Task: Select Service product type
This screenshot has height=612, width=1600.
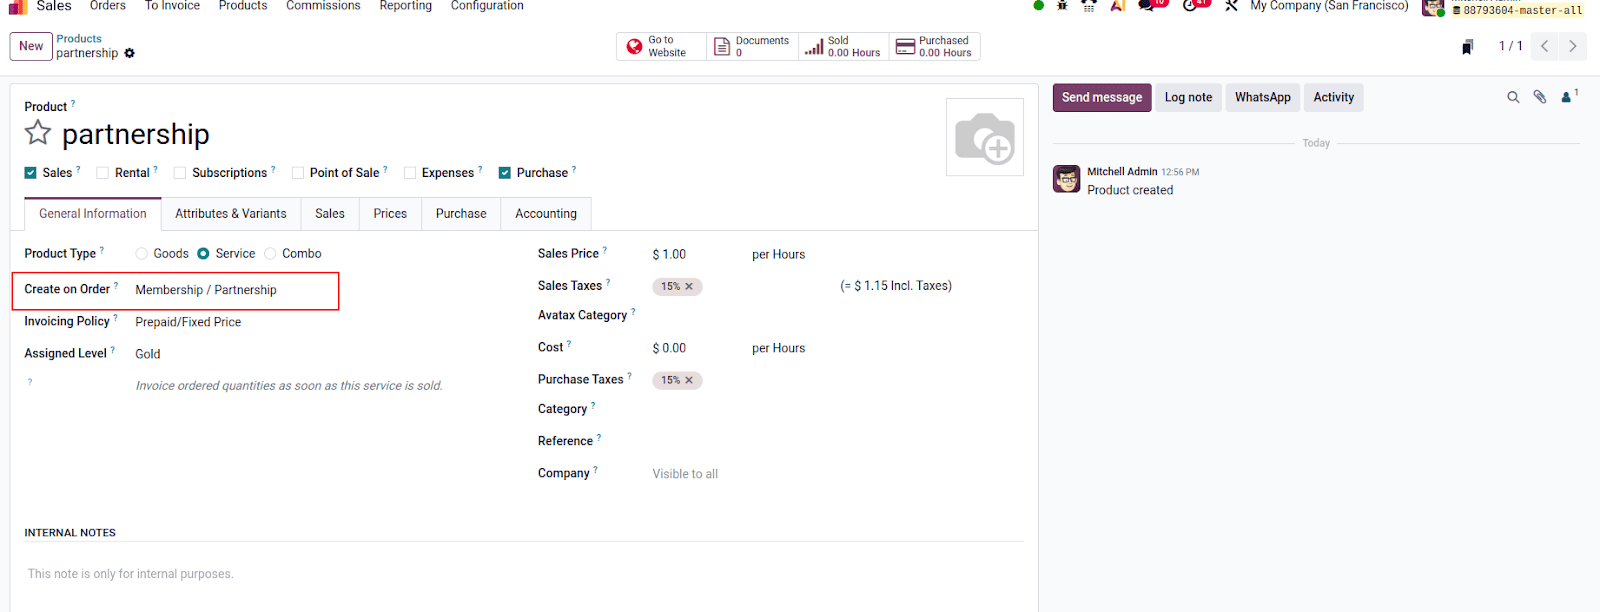Action: click(203, 254)
